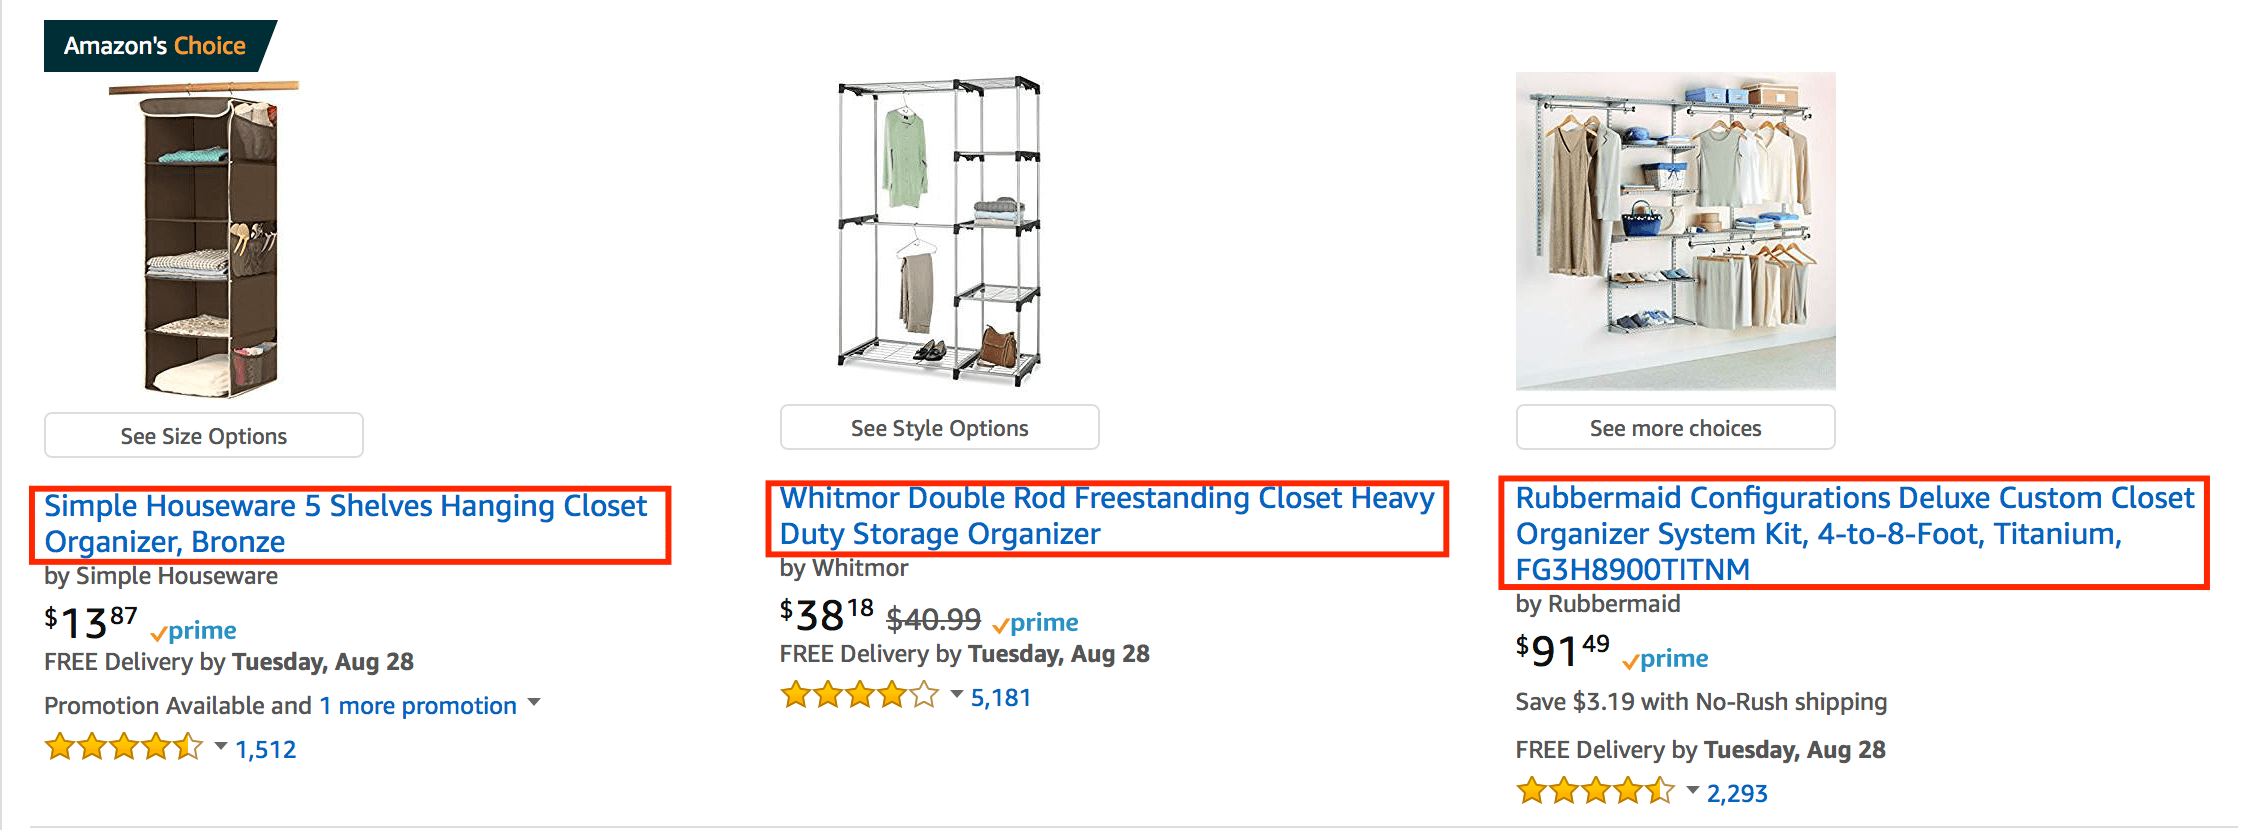This screenshot has width=2256, height=830.
Task: Open Rubbermaid Configurations Deluxe Closet title link
Action: [x=1853, y=533]
